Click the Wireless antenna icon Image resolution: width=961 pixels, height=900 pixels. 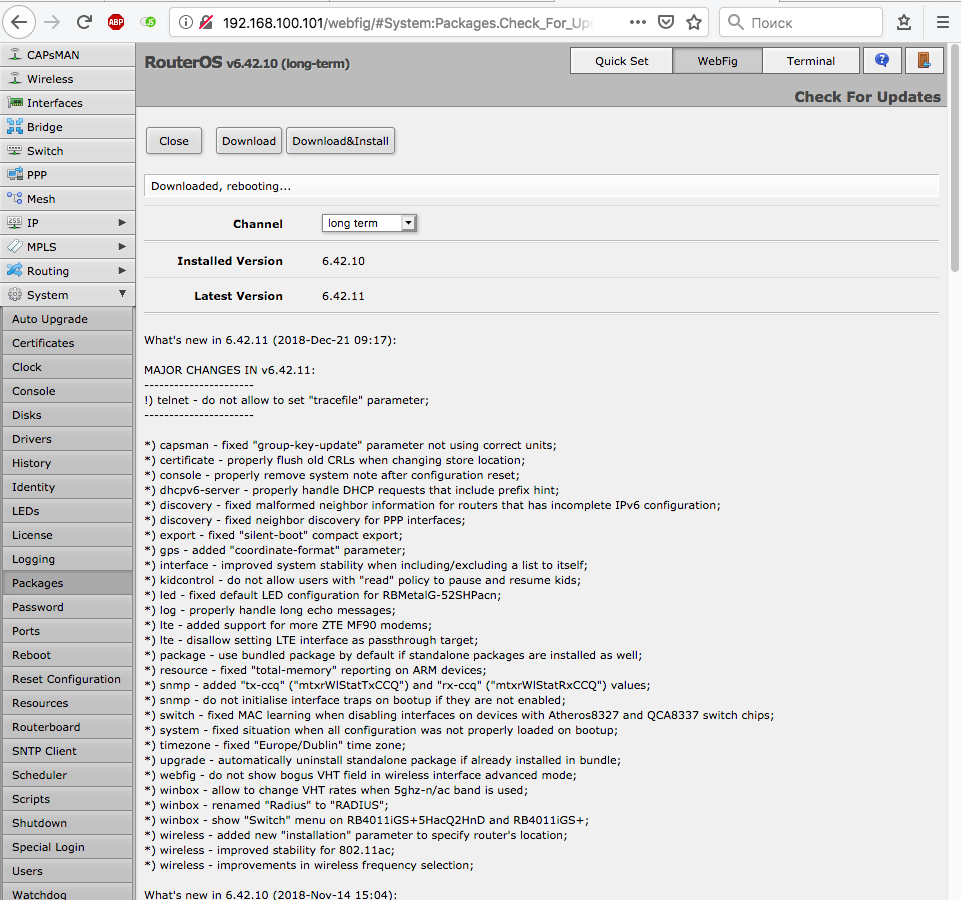pyautogui.click(x=15, y=78)
